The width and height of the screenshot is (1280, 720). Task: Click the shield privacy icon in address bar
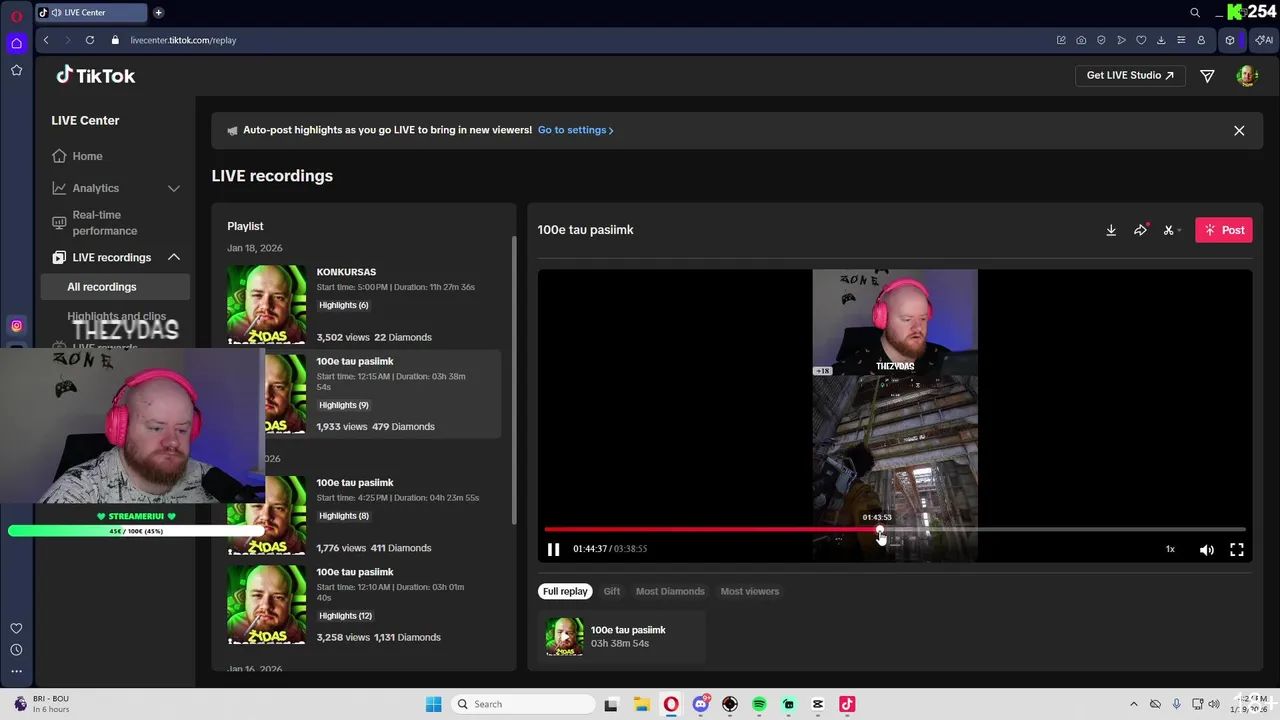[x=1101, y=40]
